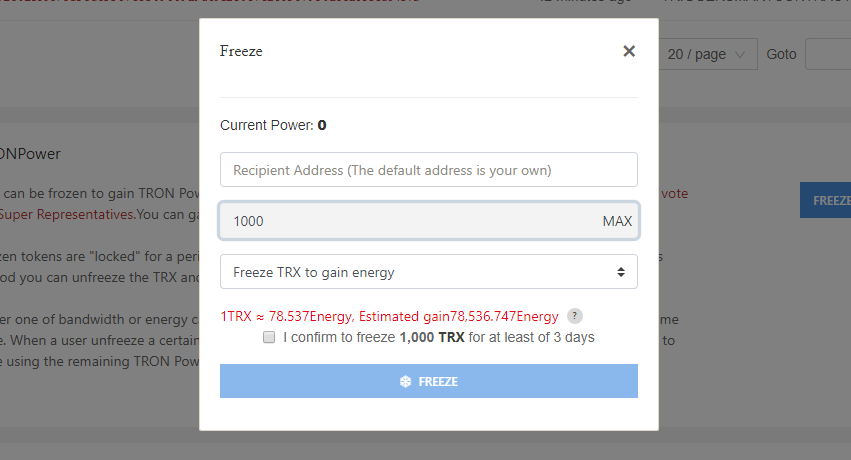Tick the confirm freeze 1,000 TRX checkbox
The height and width of the screenshot is (460, 851).
coord(269,338)
